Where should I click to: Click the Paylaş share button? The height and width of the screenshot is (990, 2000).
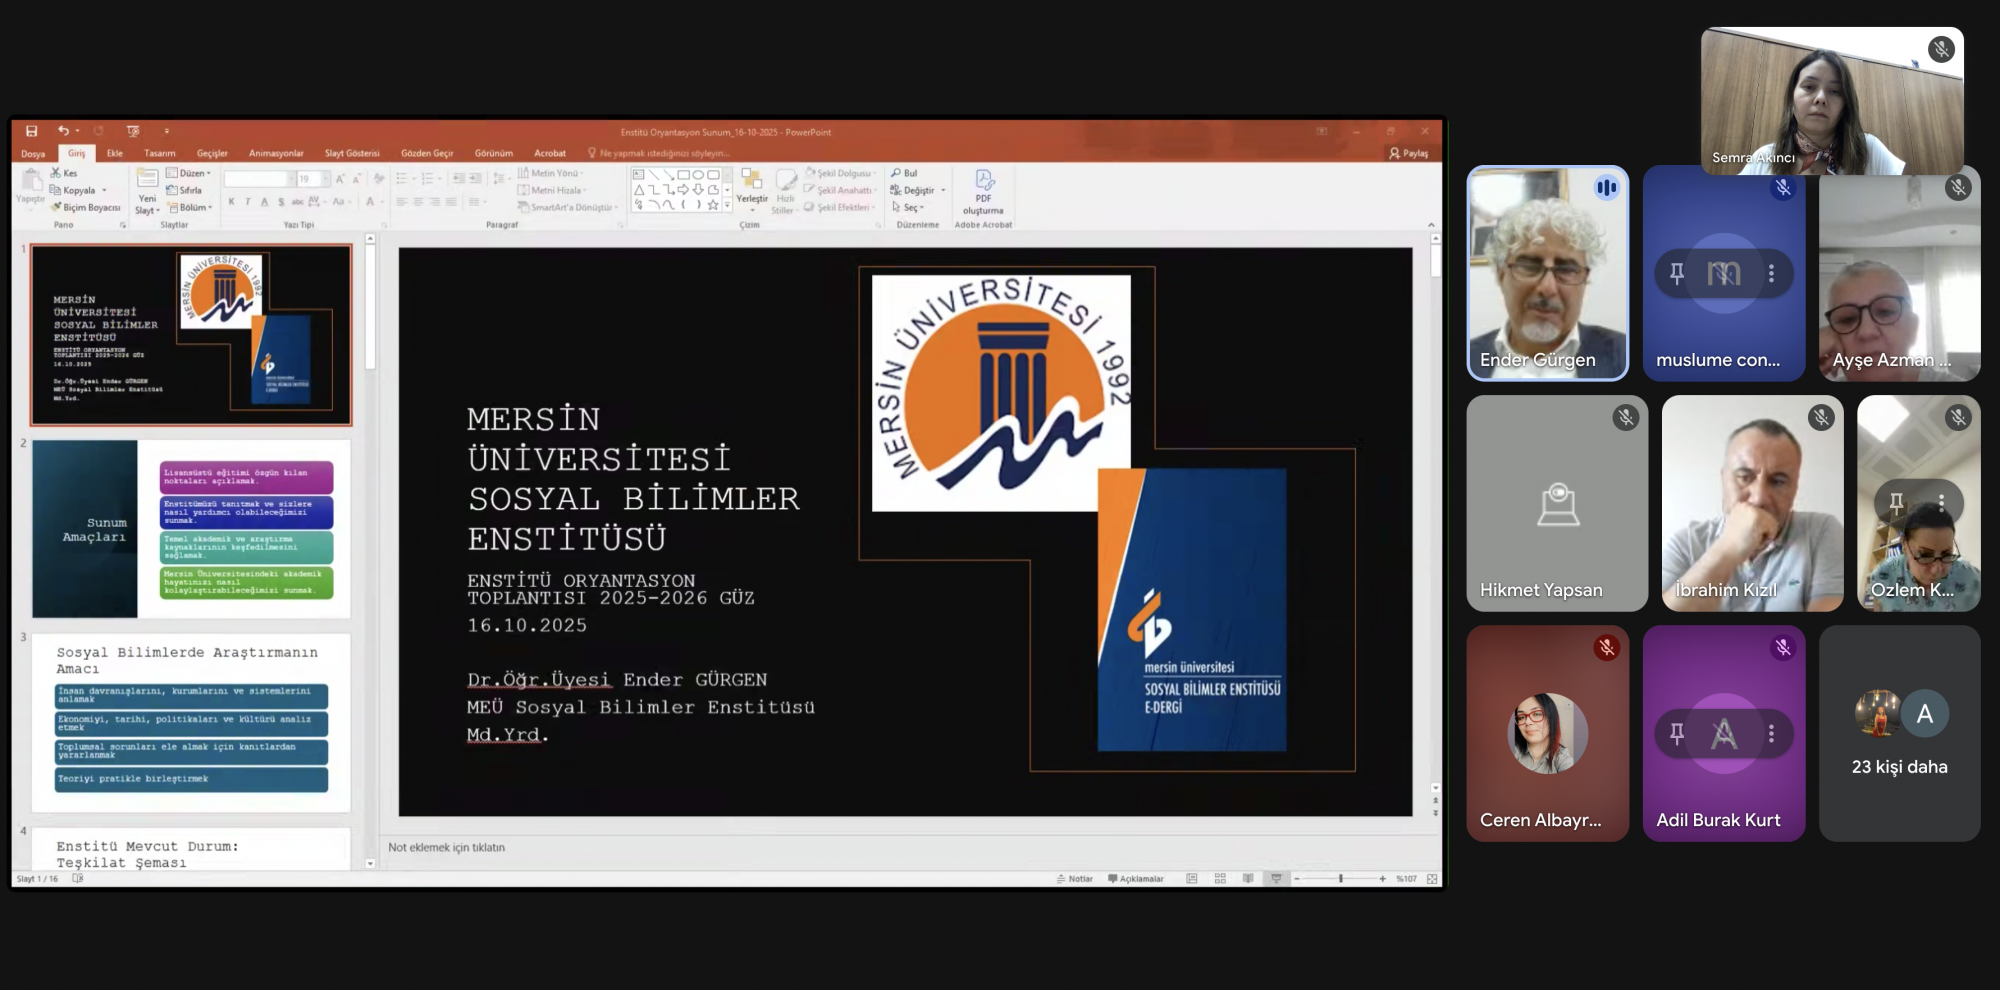tap(1408, 153)
